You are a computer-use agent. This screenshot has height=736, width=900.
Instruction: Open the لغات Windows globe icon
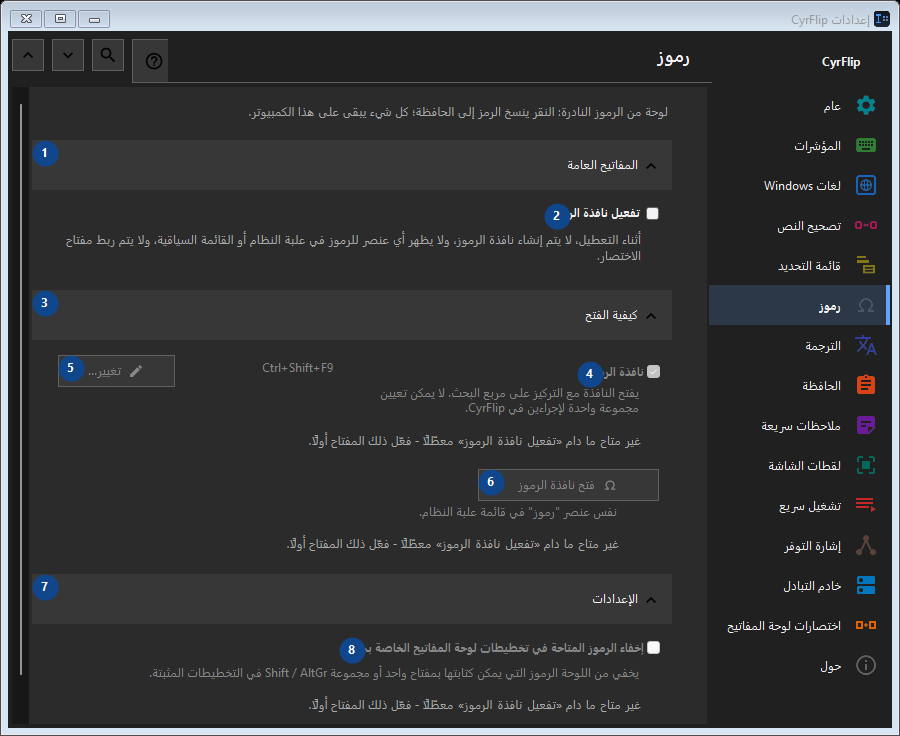pos(866,185)
